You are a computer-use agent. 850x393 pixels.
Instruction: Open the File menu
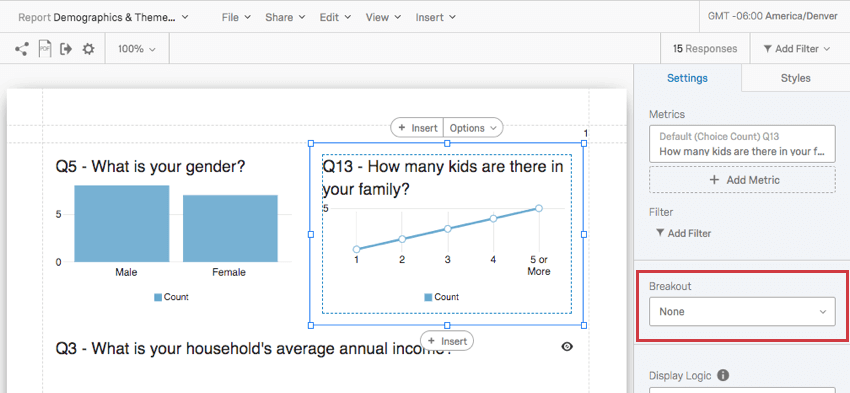tap(236, 17)
